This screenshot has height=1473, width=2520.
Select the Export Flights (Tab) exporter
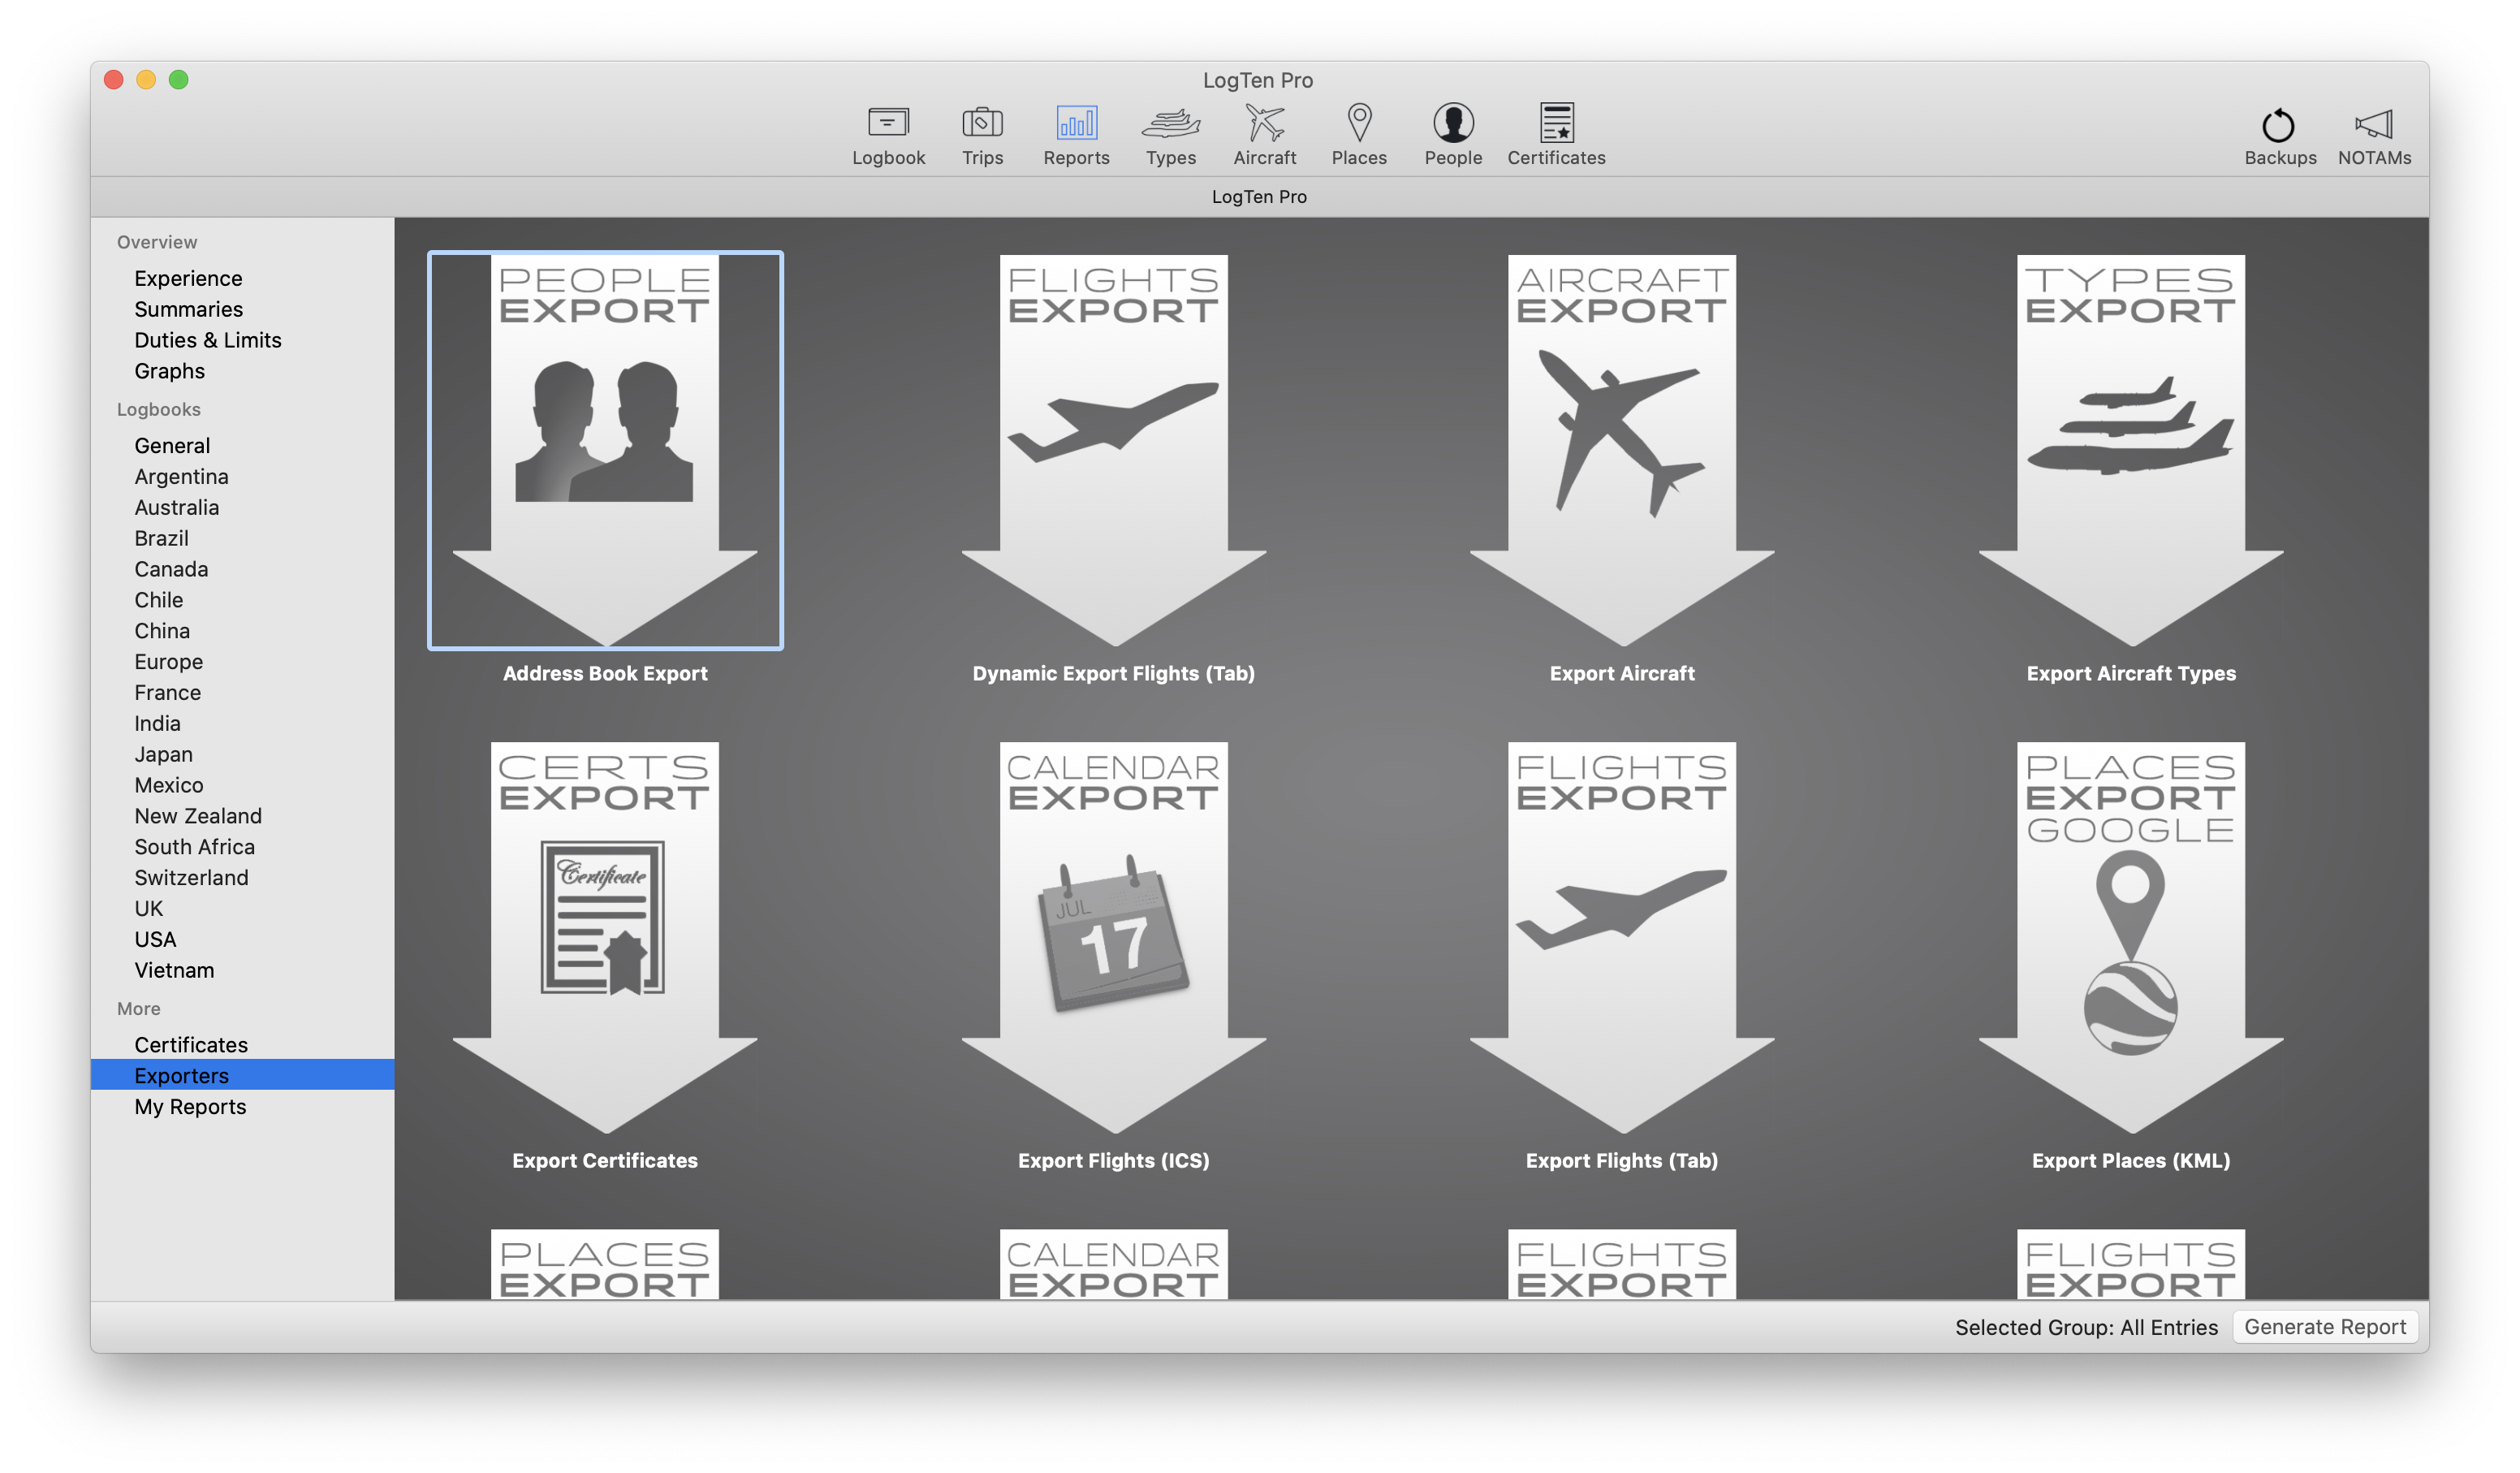[1621, 937]
